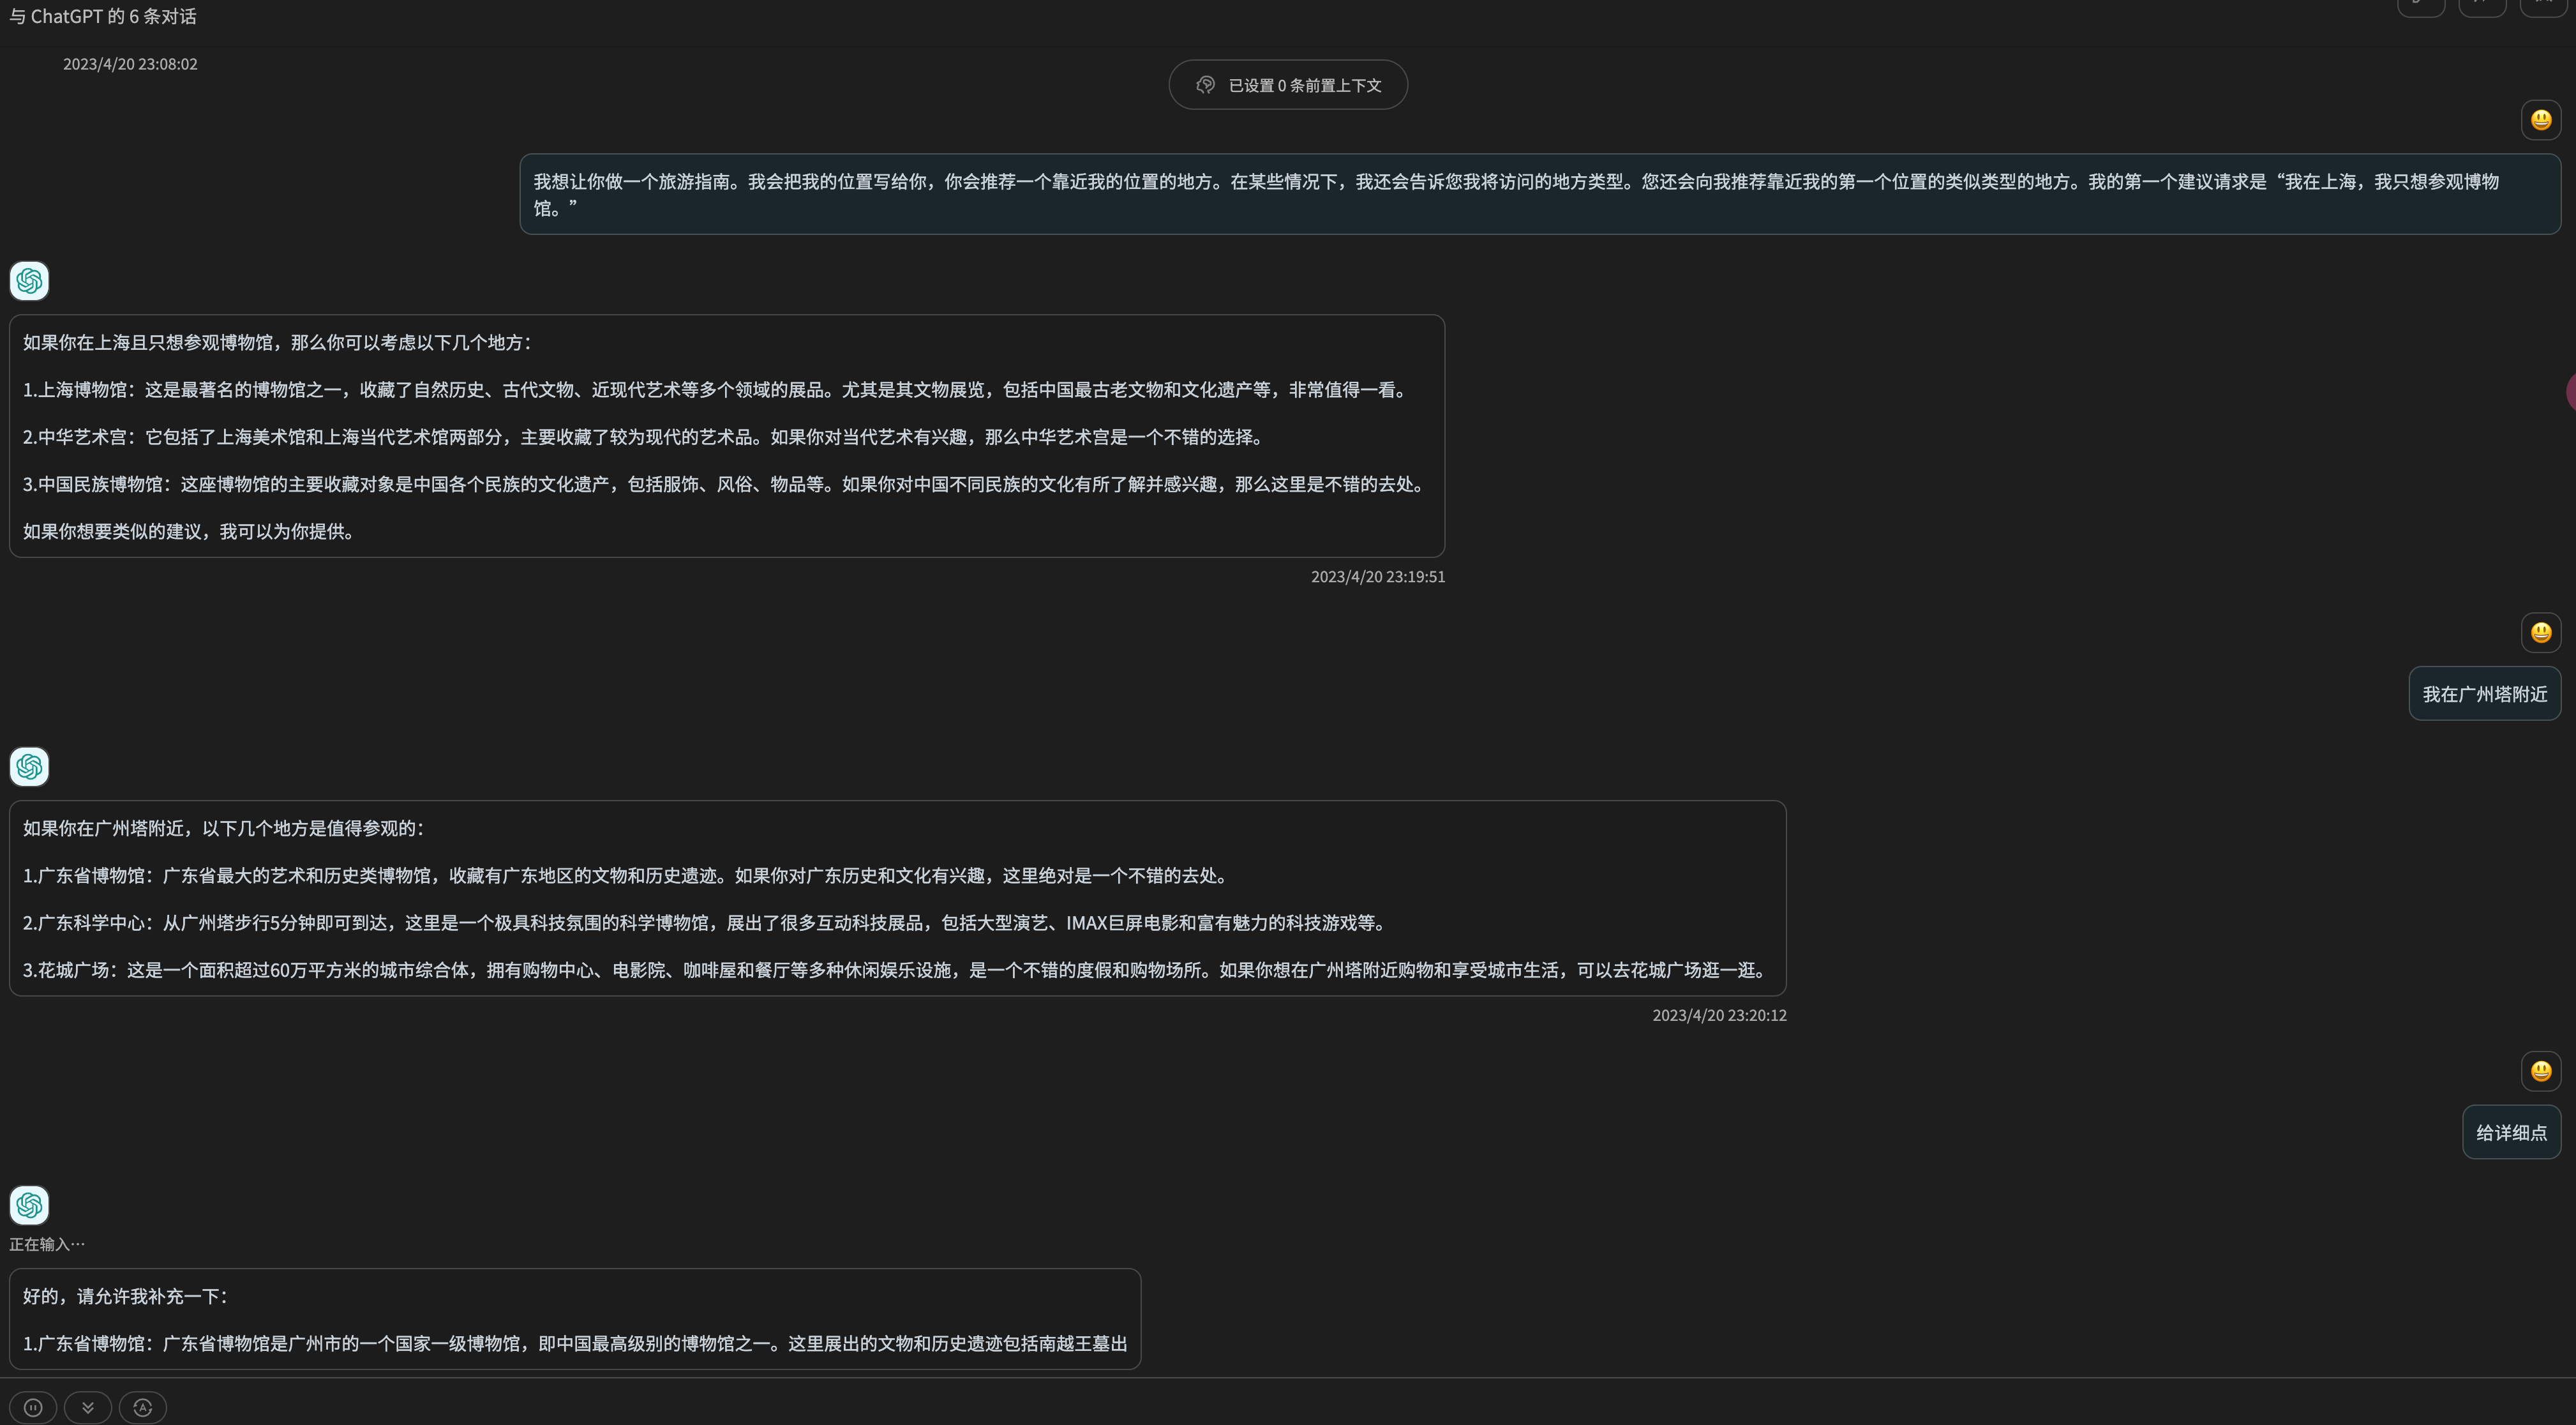The height and width of the screenshot is (1425, 2576).
Task: Pause the conversation playback with the pause icon
Action: click(x=33, y=1407)
